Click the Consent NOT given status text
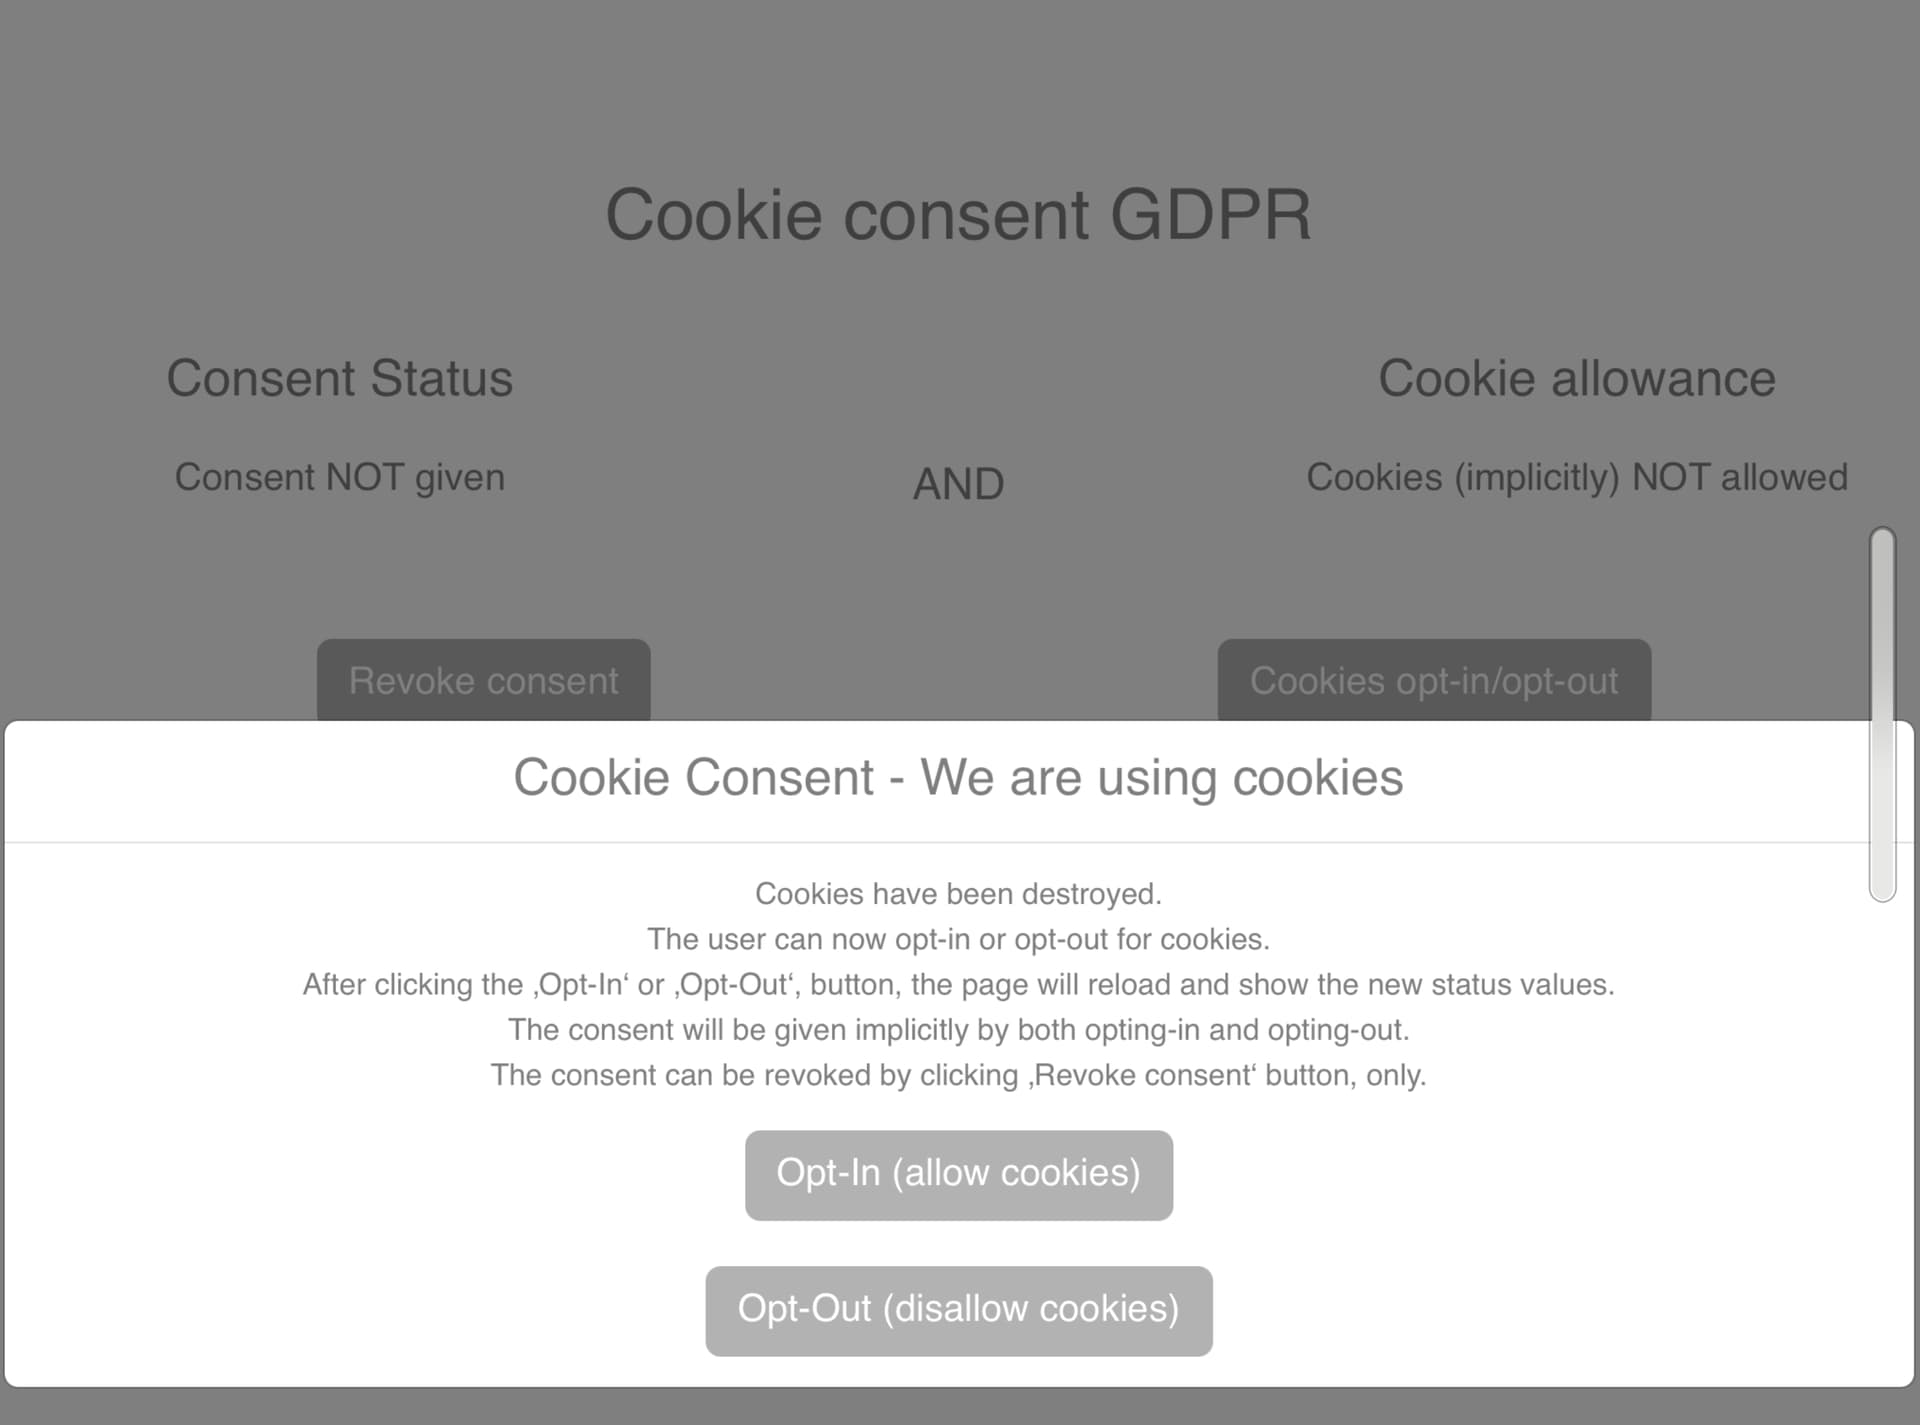 pos(339,478)
